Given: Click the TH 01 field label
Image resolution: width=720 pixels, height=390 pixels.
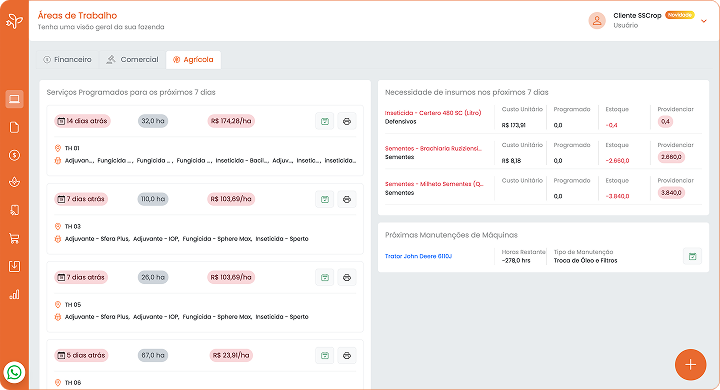Looking at the screenshot, I should (x=72, y=148).
